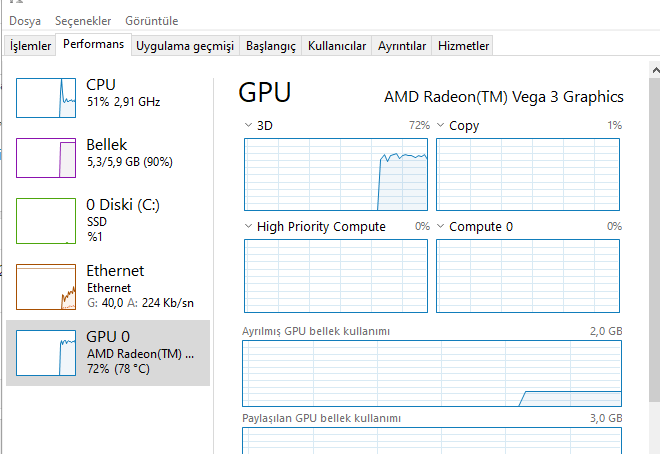The width and height of the screenshot is (660, 454).
Task: Click the GPU 0 graph thumbnail
Action: pos(46,352)
